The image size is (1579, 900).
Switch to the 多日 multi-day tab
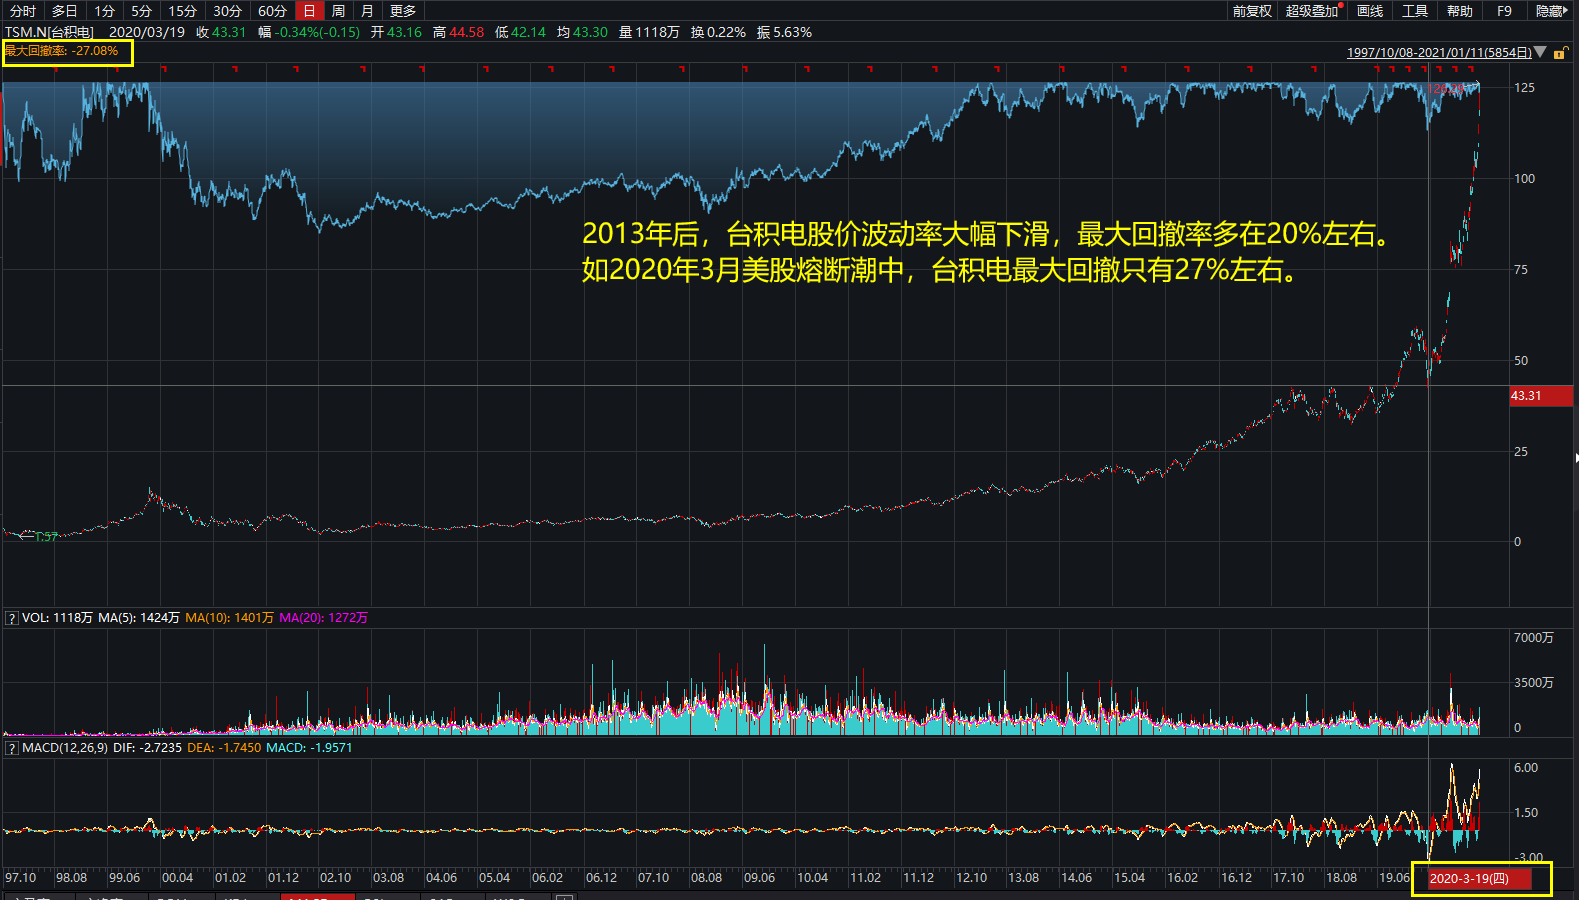pos(64,11)
